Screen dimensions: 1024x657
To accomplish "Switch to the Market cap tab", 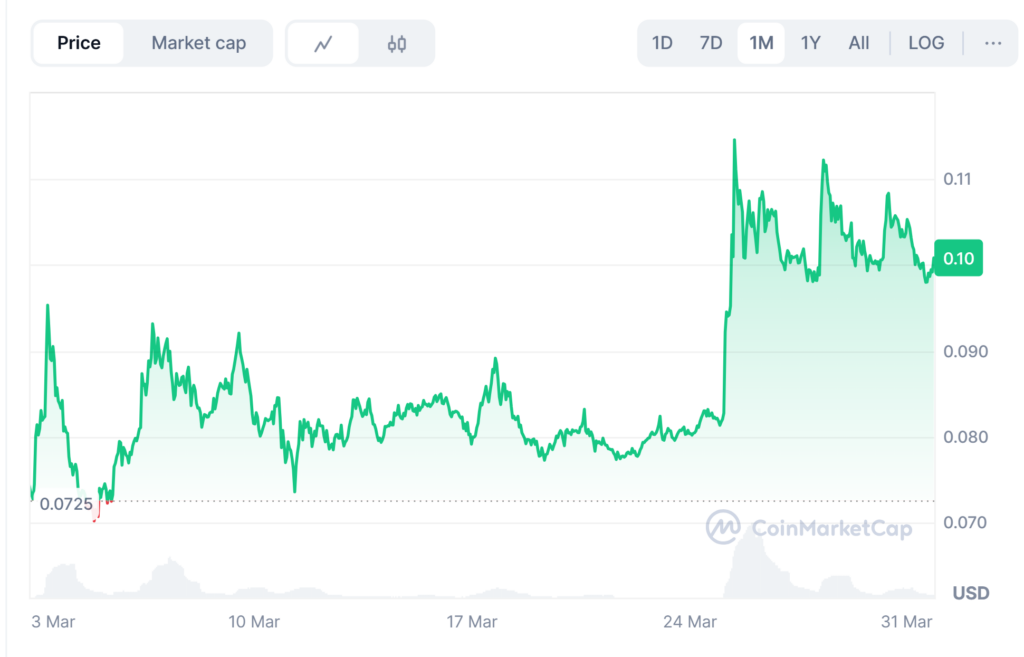I will pos(198,43).
